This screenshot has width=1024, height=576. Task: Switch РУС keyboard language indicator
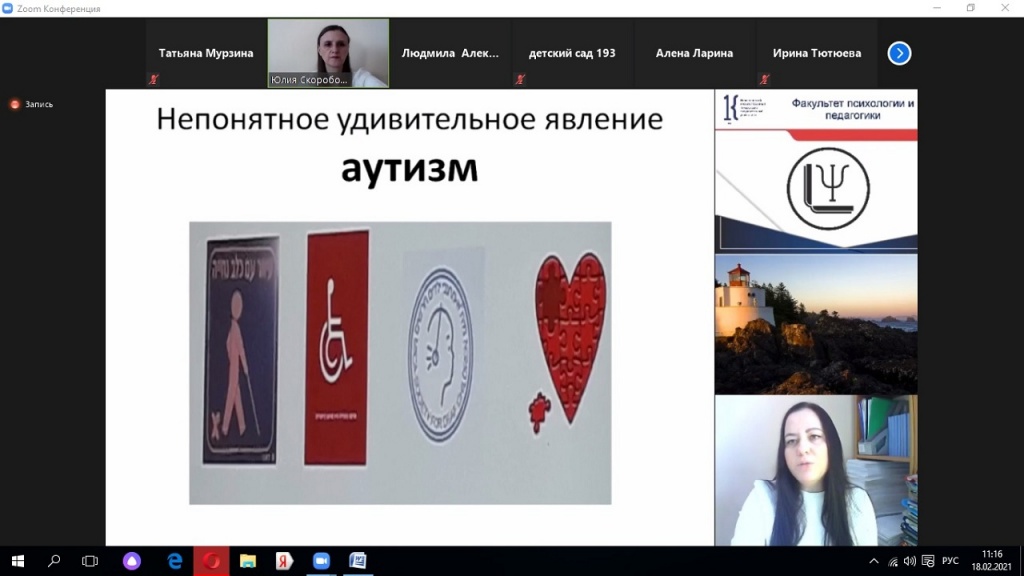tap(950, 561)
